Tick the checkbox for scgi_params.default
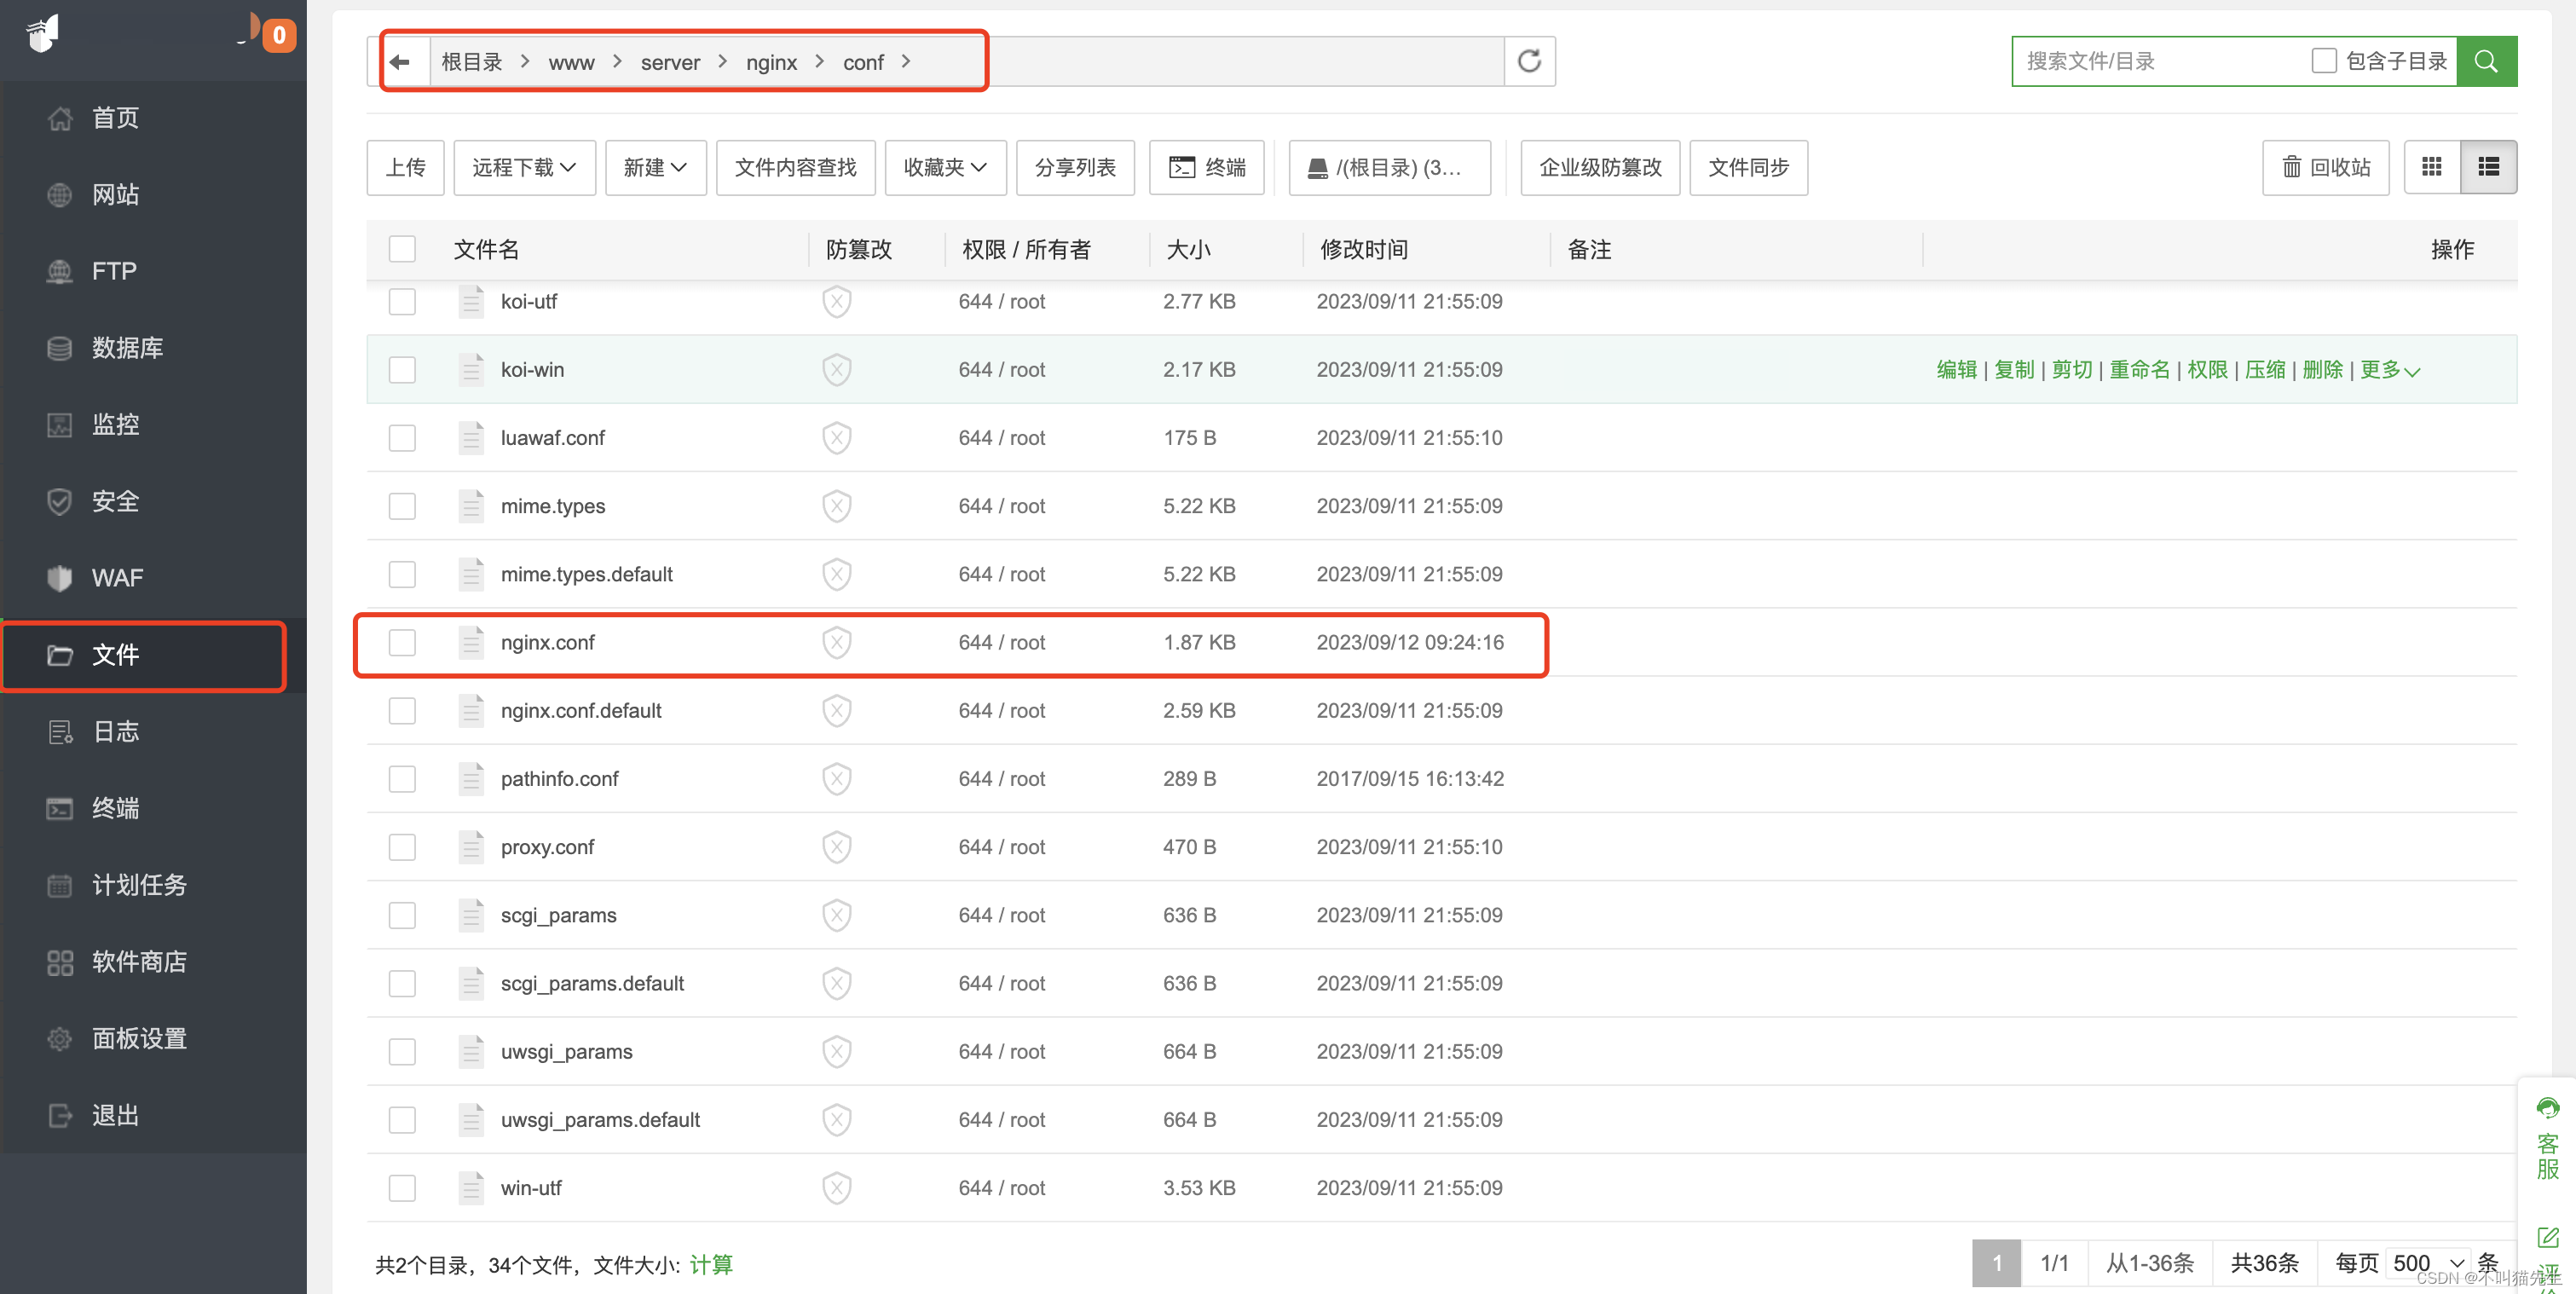 coord(402,984)
